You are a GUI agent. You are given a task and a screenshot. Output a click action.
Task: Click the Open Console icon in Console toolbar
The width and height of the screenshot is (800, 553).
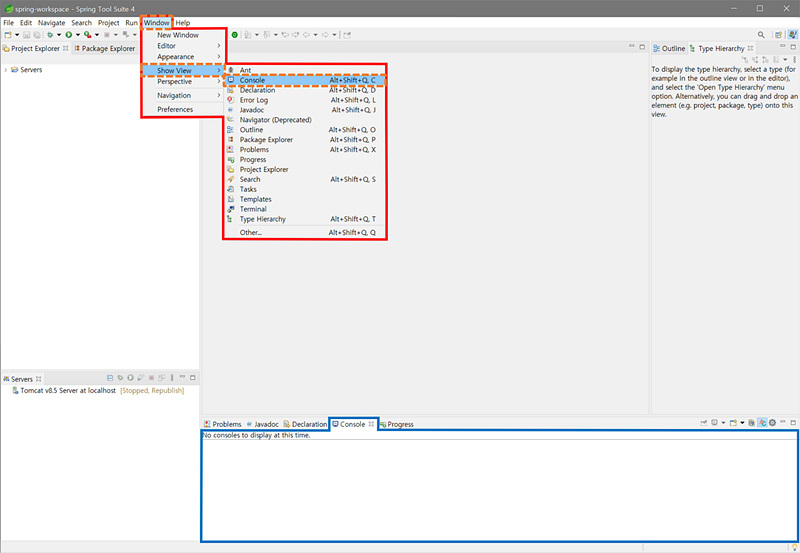tap(733, 422)
